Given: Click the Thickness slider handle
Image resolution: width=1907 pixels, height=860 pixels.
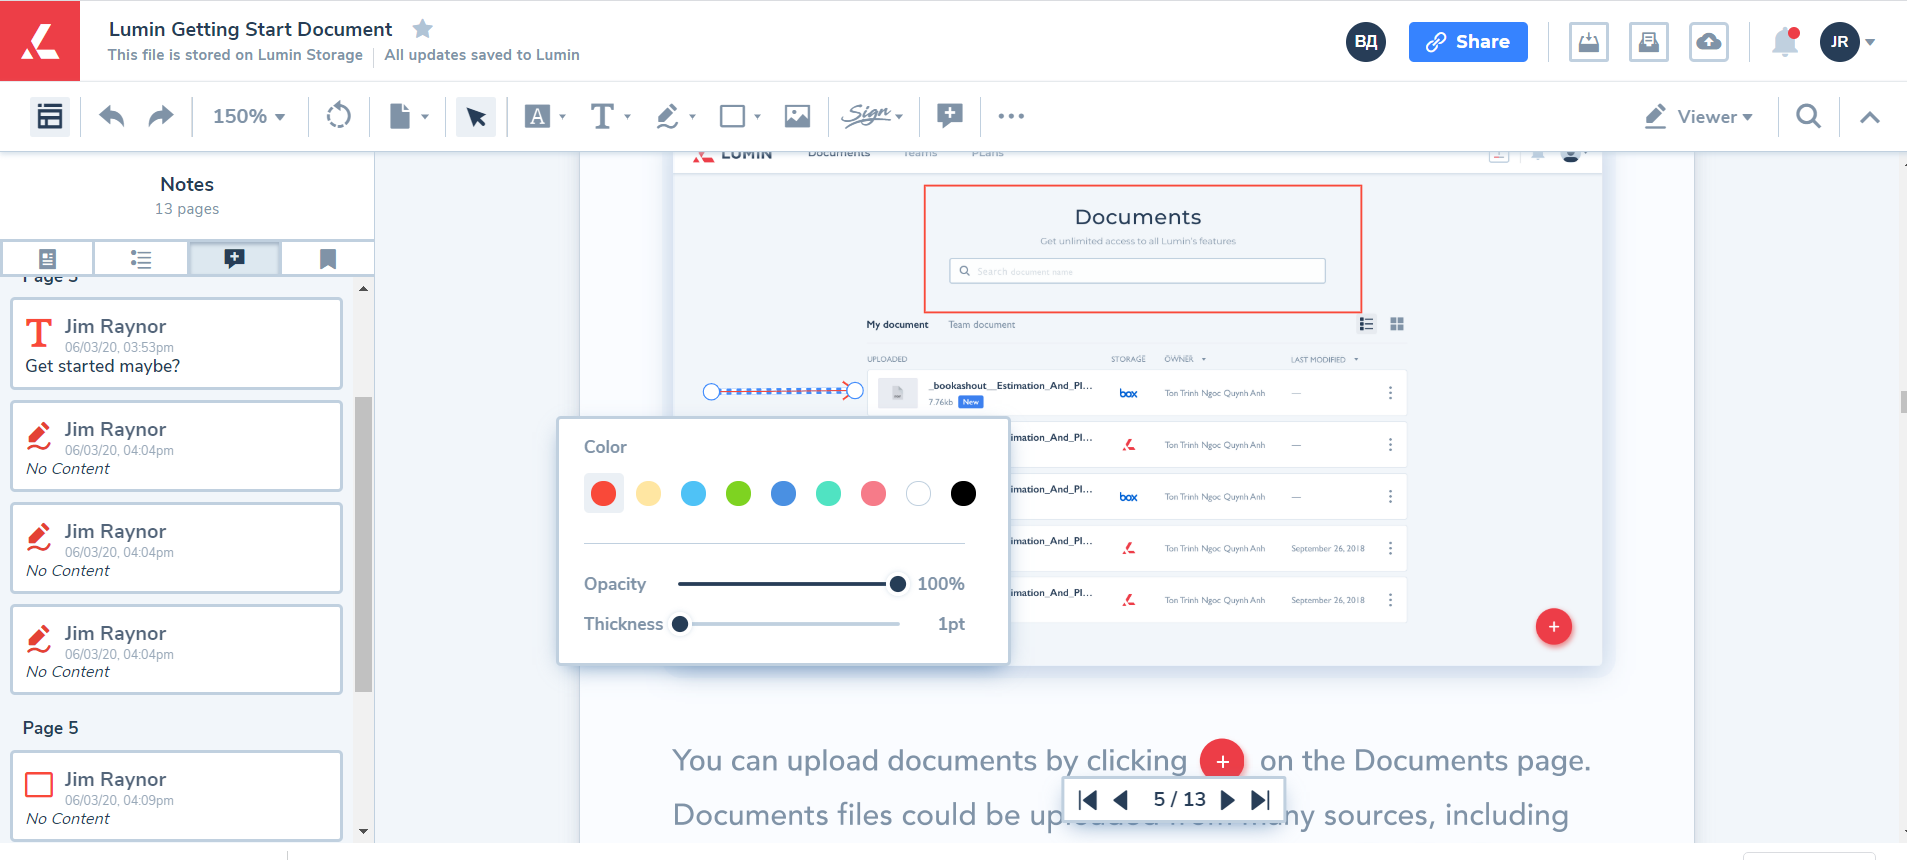Looking at the screenshot, I should pyautogui.click(x=681, y=624).
